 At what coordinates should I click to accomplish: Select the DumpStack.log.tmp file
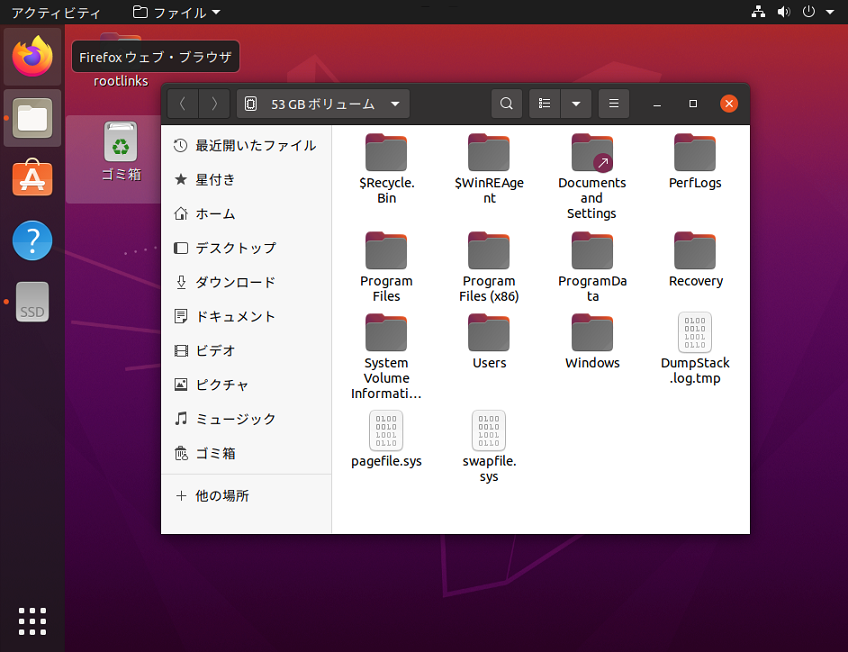pyautogui.click(x=695, y=348)
